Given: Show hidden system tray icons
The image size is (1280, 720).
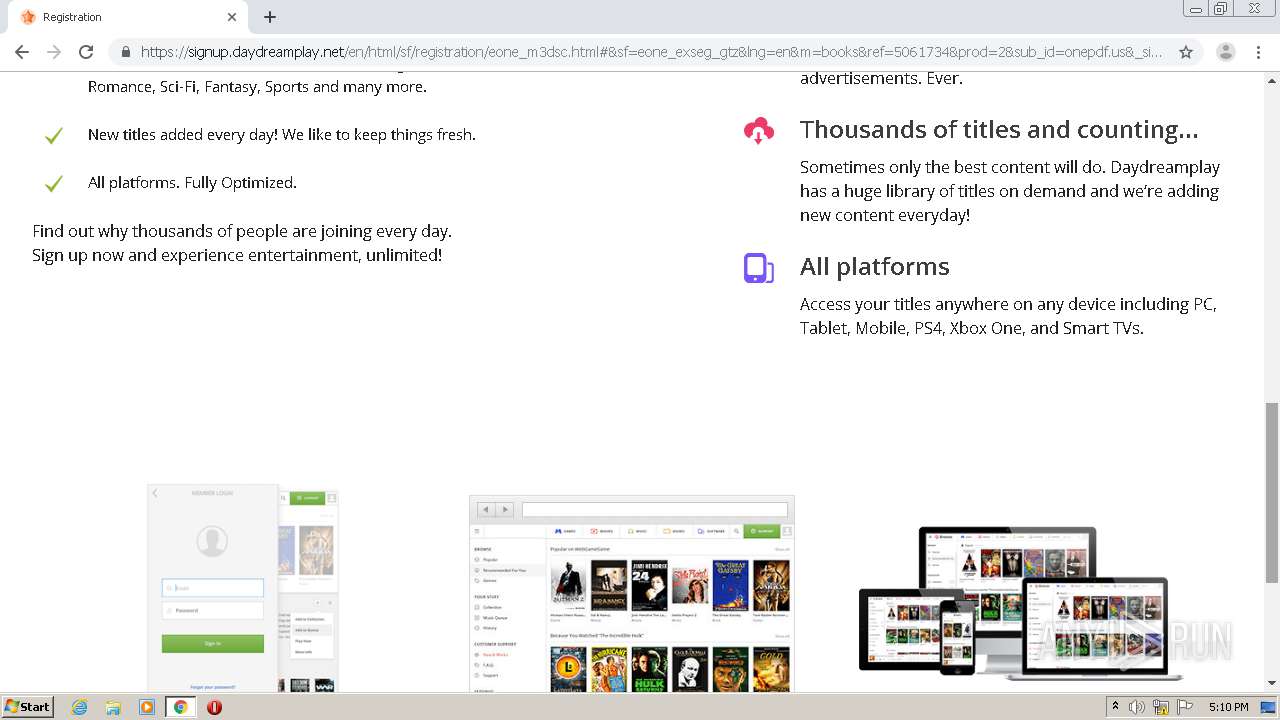Looking at the screenshot, I should pos(1115,707).
